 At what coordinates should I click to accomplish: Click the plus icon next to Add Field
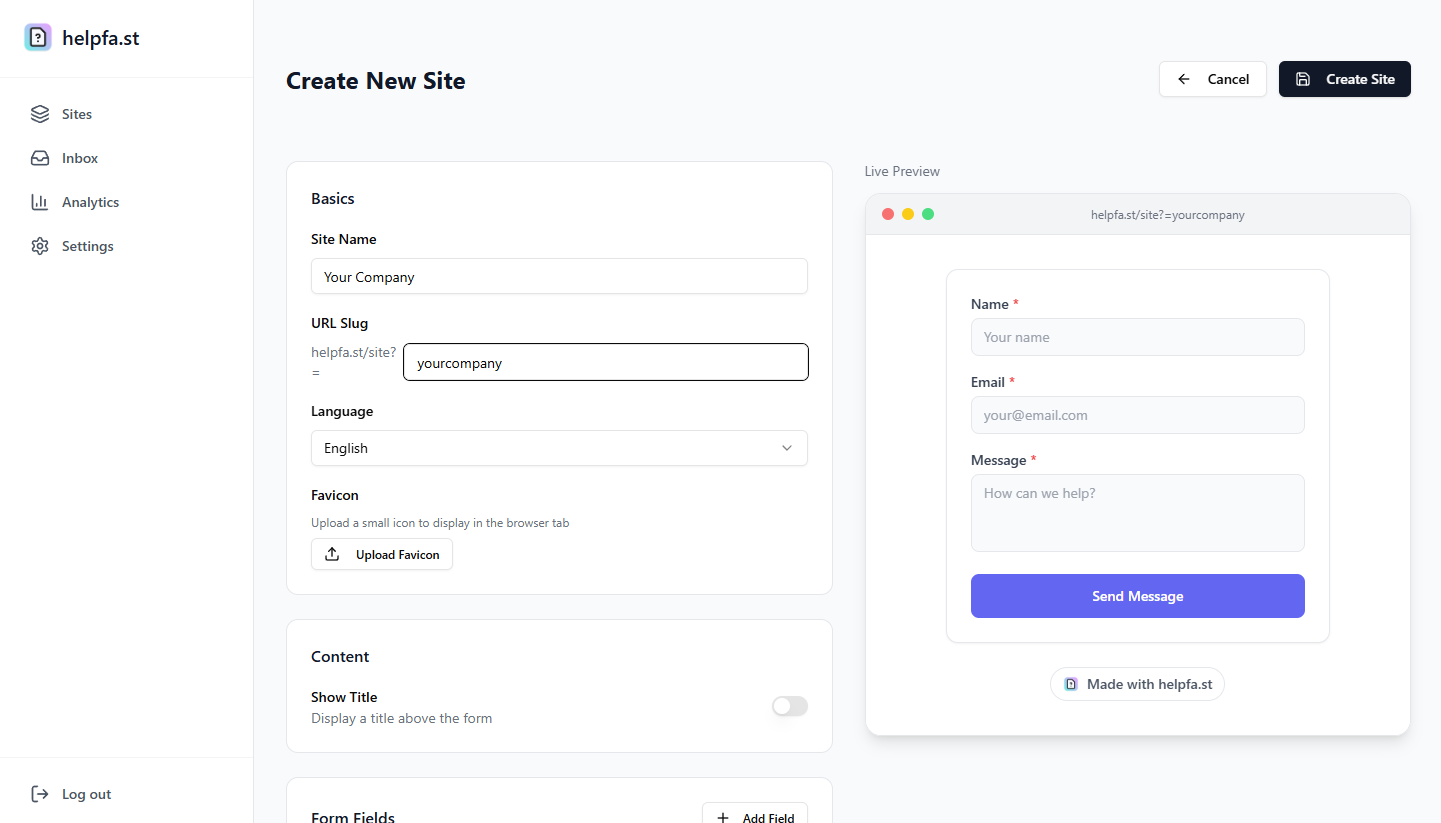coord(723,815)
